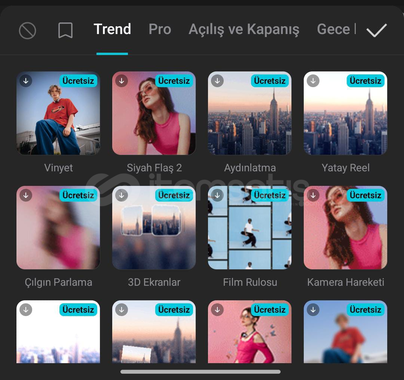Apply the Vinyet effect thumbnail
The height and width of the screenshot is (380, 404).
[58, 113]
